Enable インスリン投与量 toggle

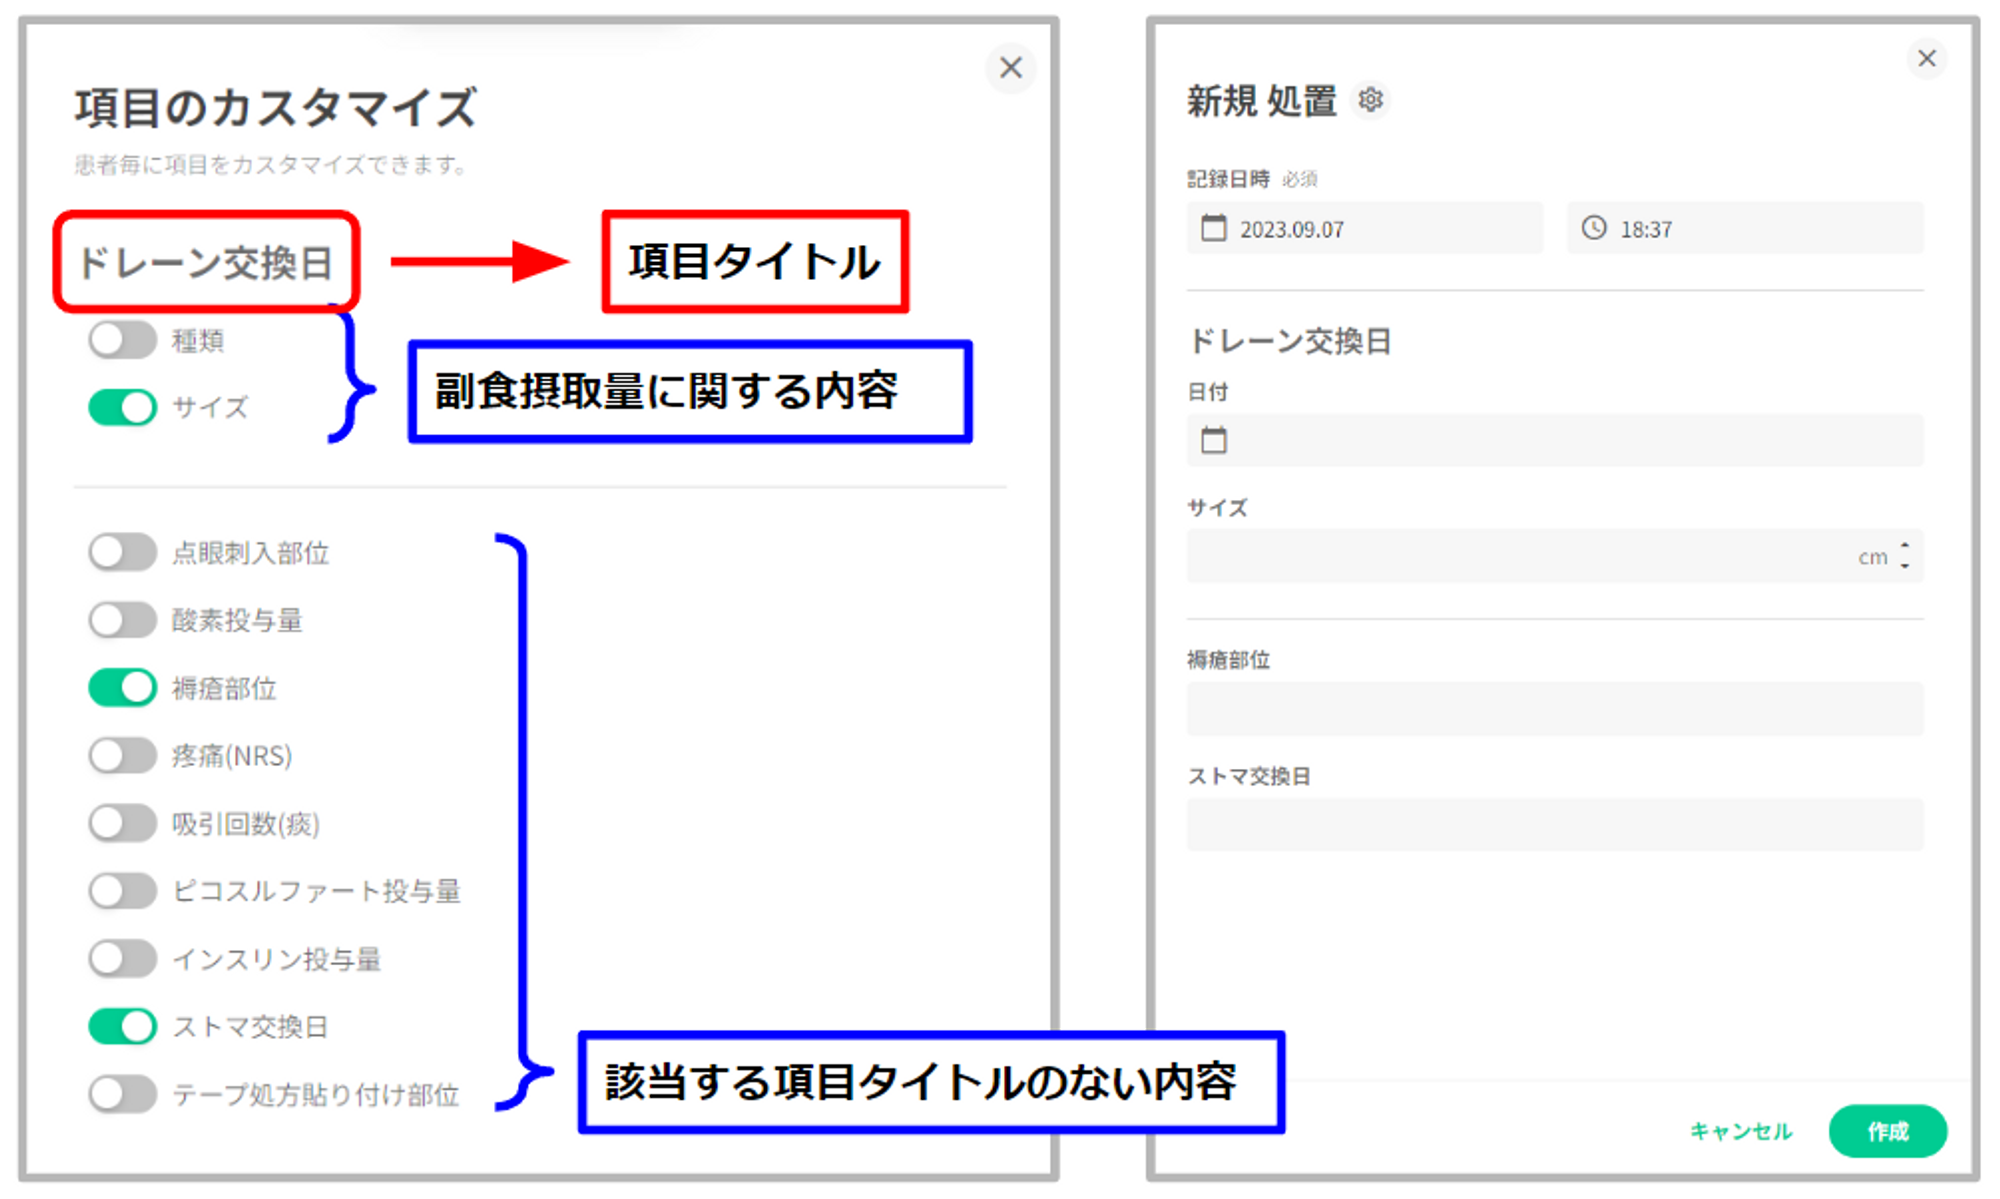pos(122,958)
